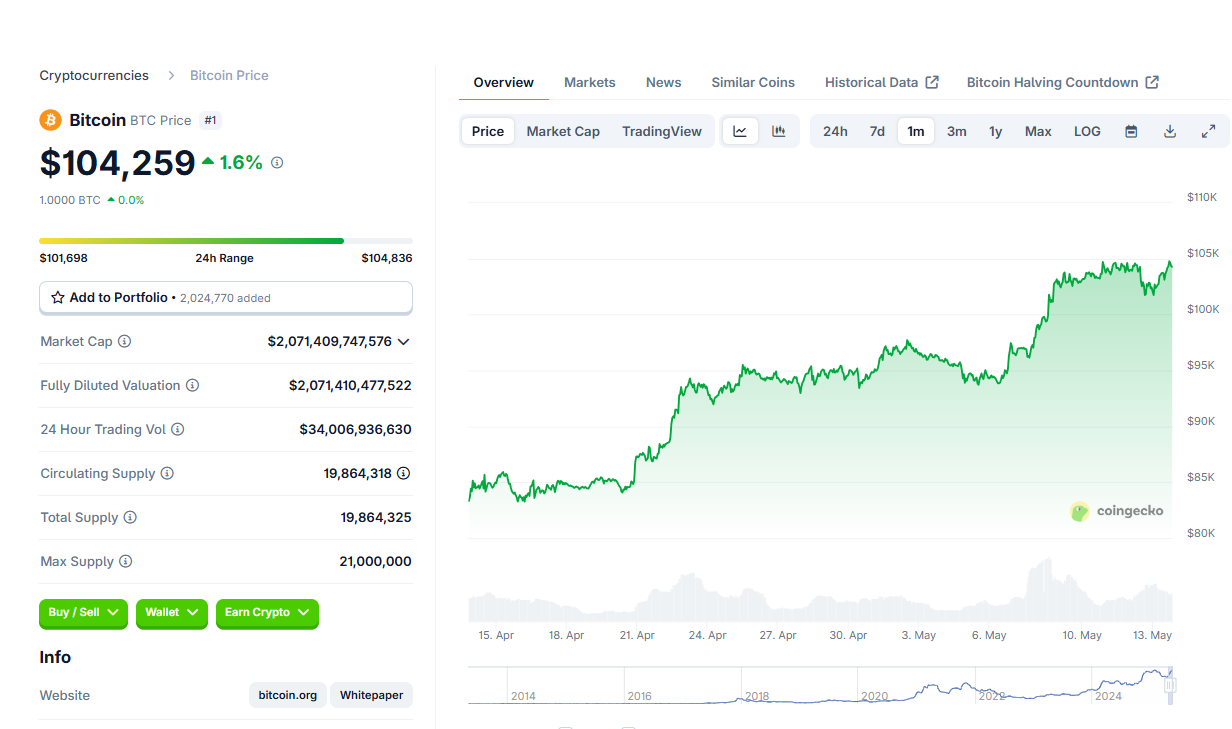Switch to line chart view icon
The image size is (1232, 729).
[x=740, y=131]
